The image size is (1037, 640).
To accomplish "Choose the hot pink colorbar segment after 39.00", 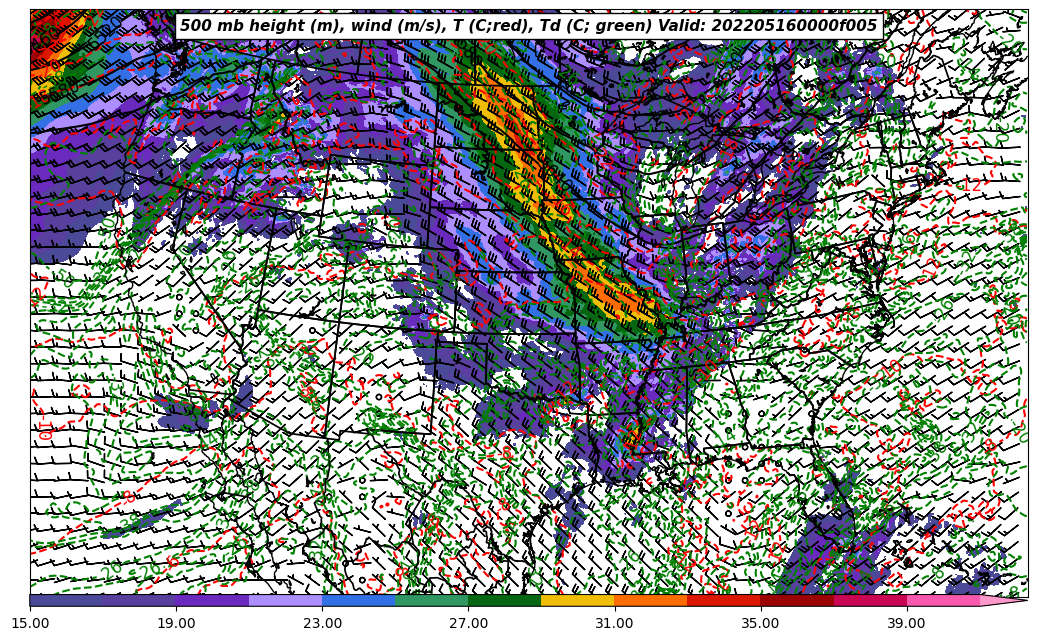I will pos(943,600).
